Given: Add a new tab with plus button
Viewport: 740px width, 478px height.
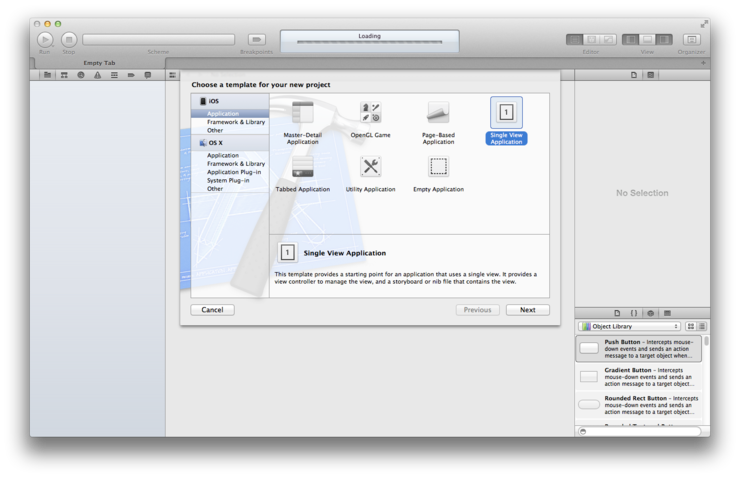Looking at the screenshot, I should coord(703,63).
